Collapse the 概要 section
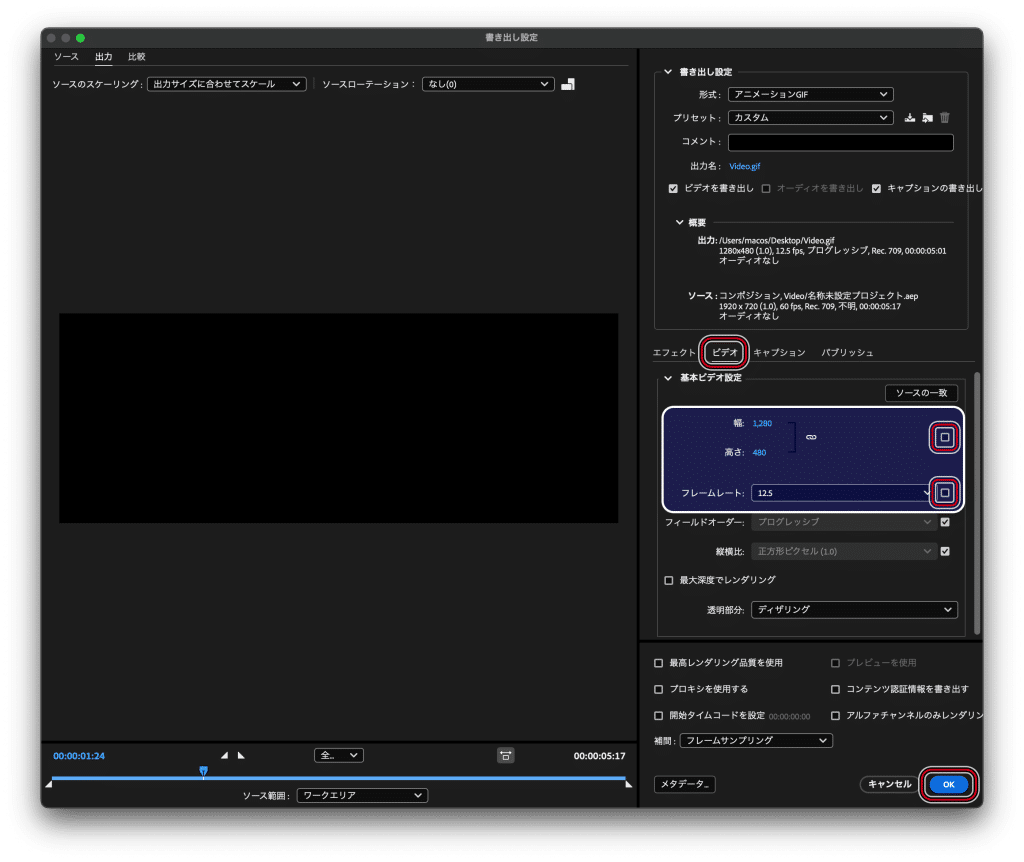The width and height of the screenshot is (1024, 862). click(x=680, y=222)
